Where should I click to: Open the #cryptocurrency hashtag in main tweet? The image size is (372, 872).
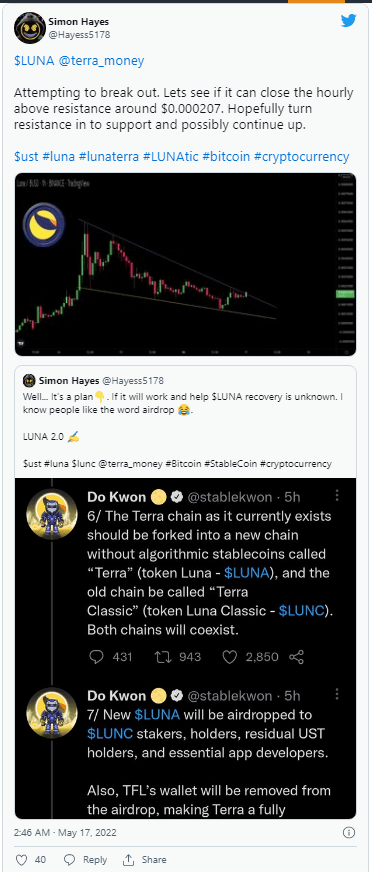tap(301, 156)
